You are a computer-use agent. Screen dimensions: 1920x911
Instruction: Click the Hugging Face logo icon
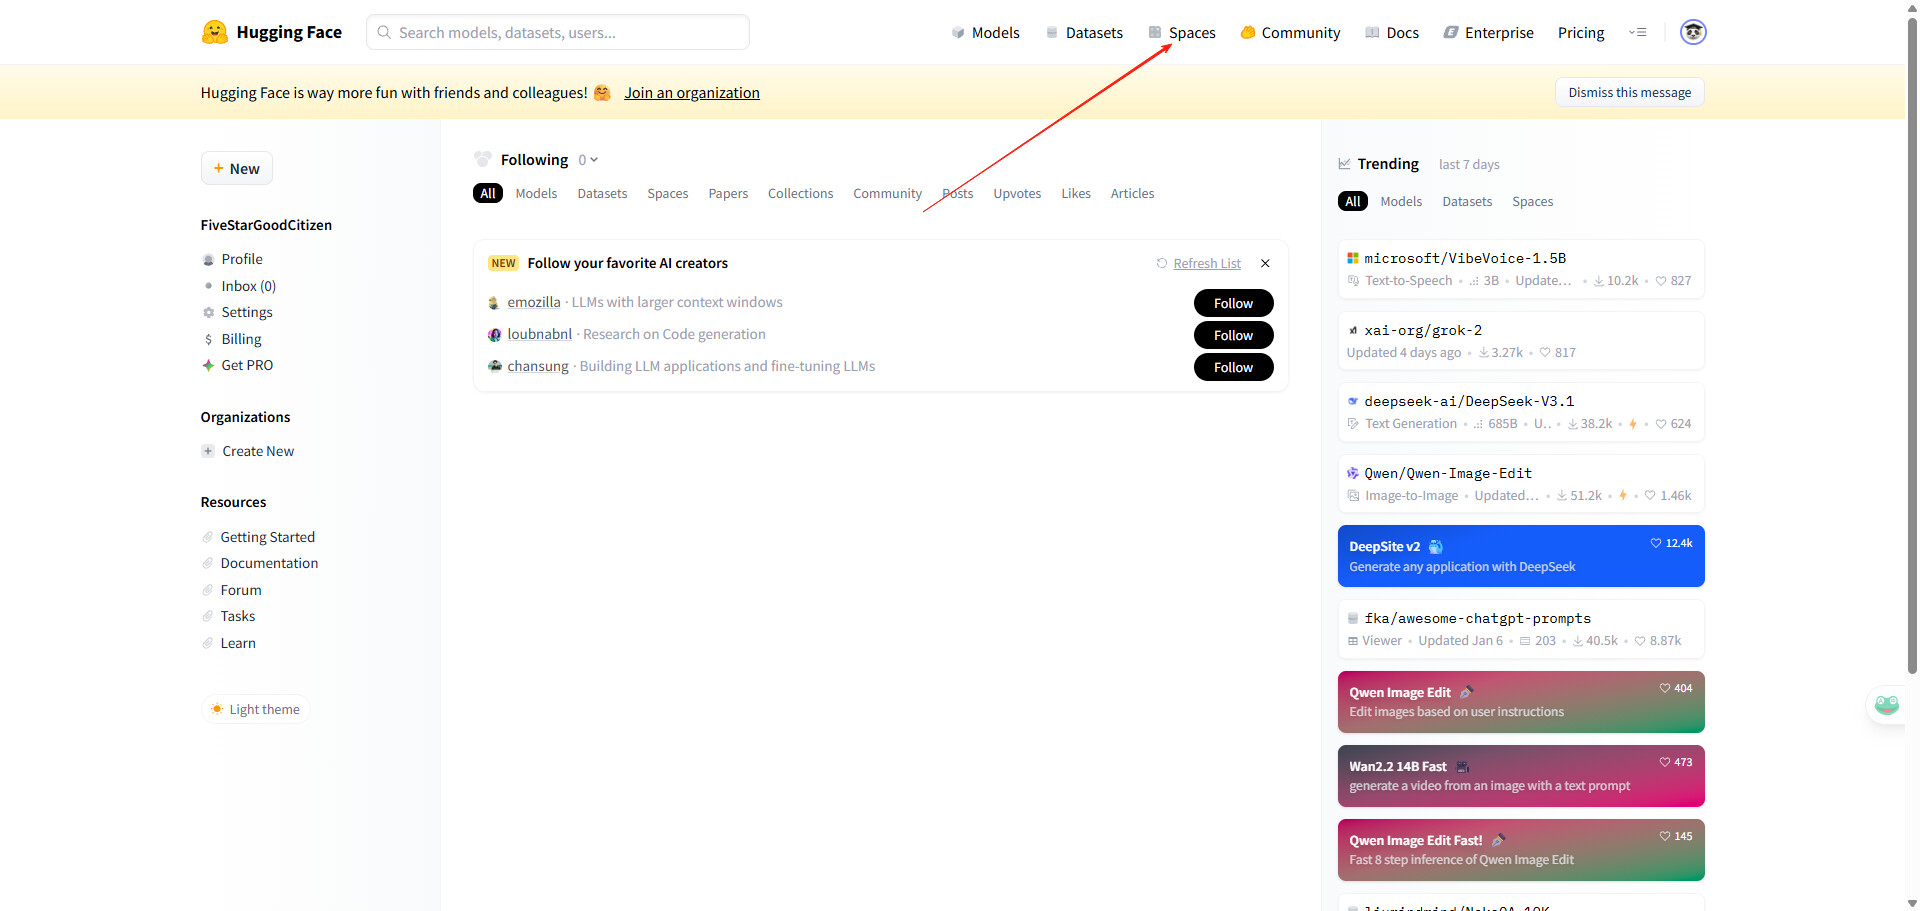tap(214, 32)
